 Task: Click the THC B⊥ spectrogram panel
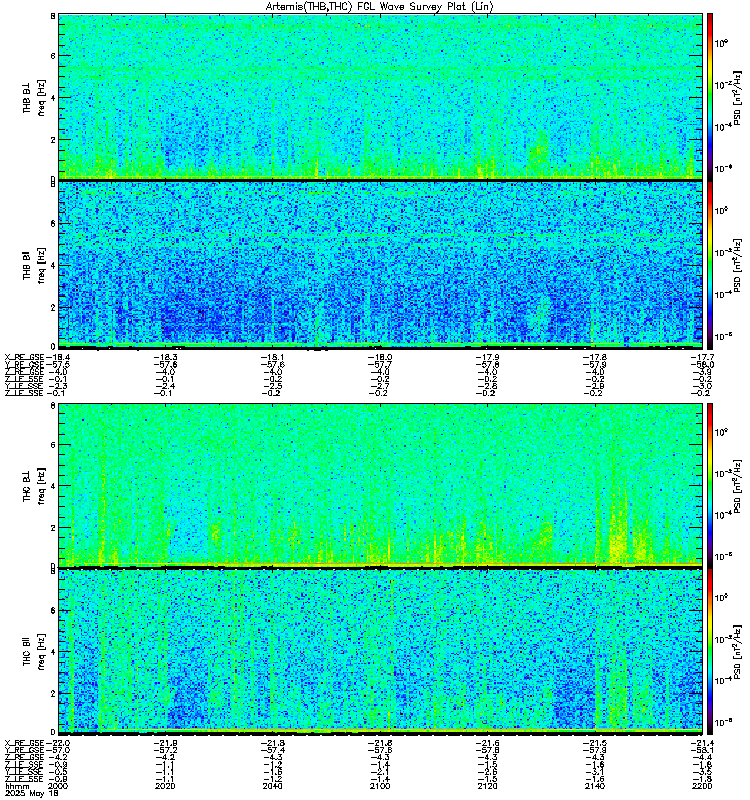tap(381, 485)
